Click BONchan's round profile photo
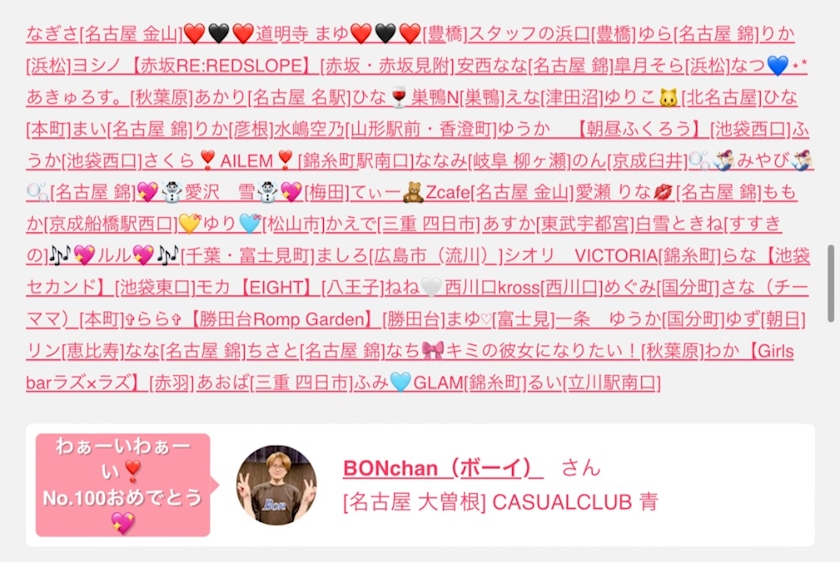Image resolution: width=840 pixels, height=562 pixels. click(x=276, y=485)
